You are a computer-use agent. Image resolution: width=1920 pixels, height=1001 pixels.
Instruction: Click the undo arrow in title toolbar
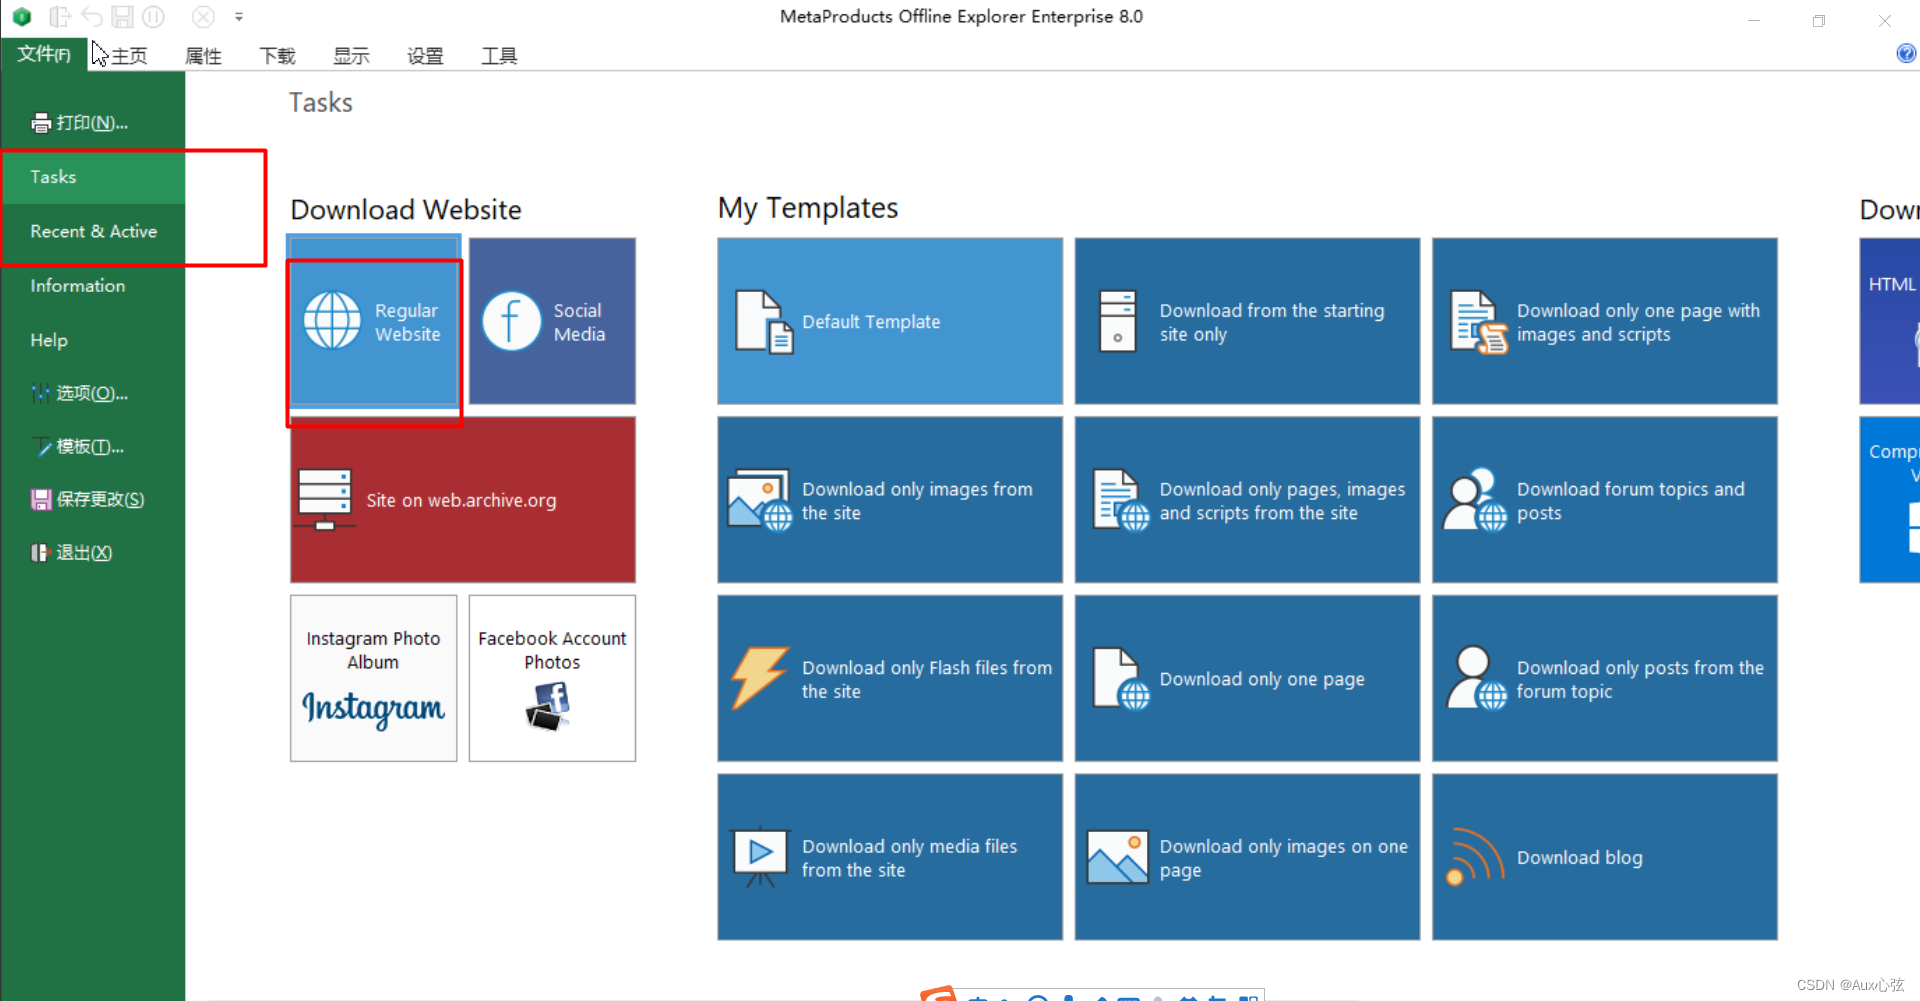tap(91, 17)
